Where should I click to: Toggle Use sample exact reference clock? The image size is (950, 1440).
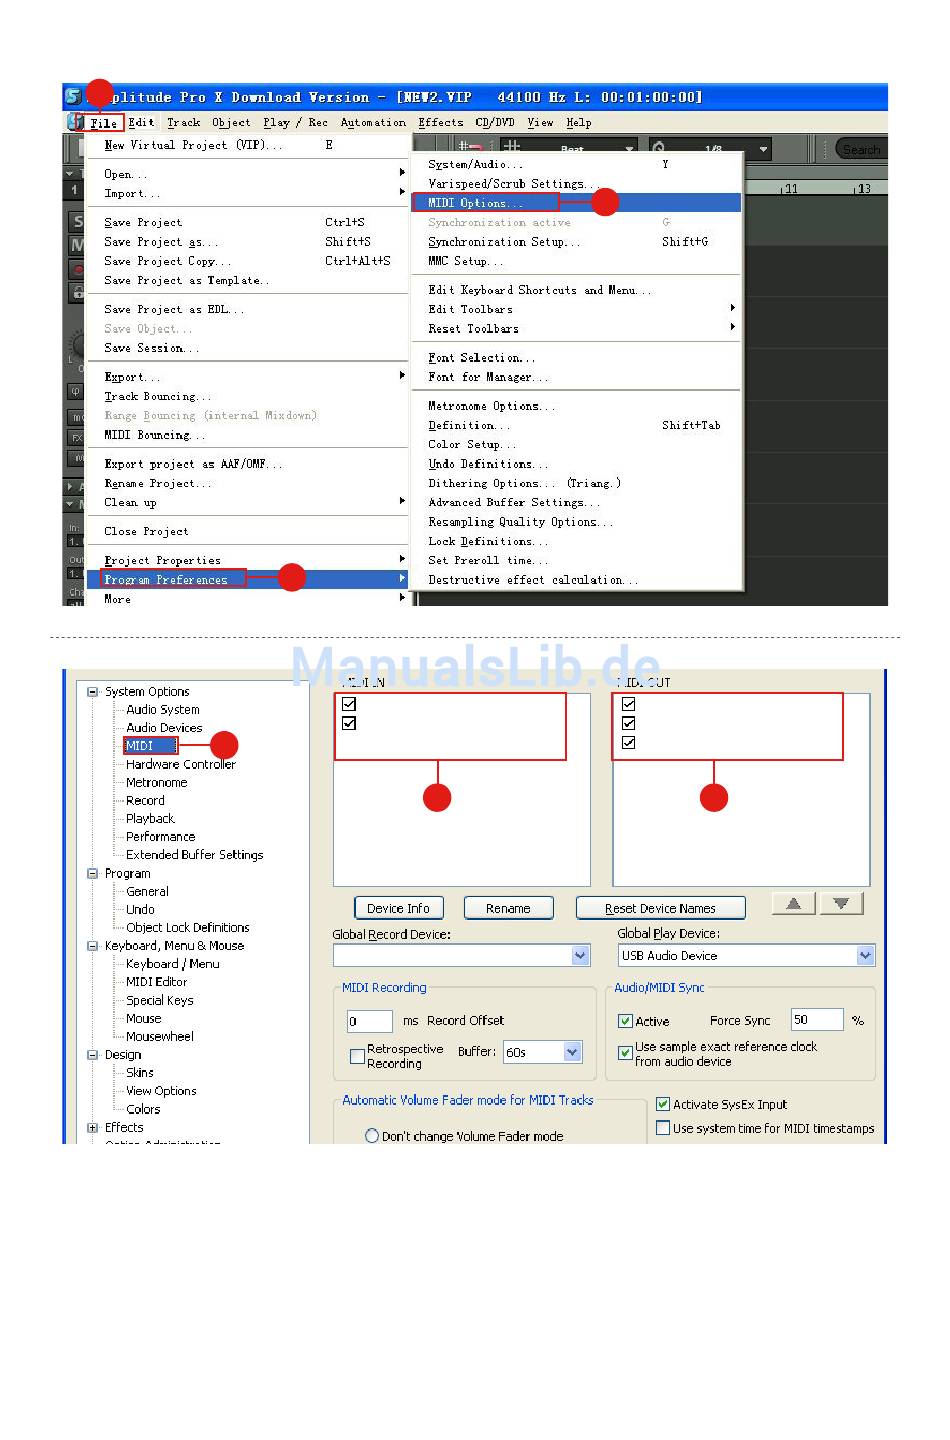click(x=625, y=1053)
